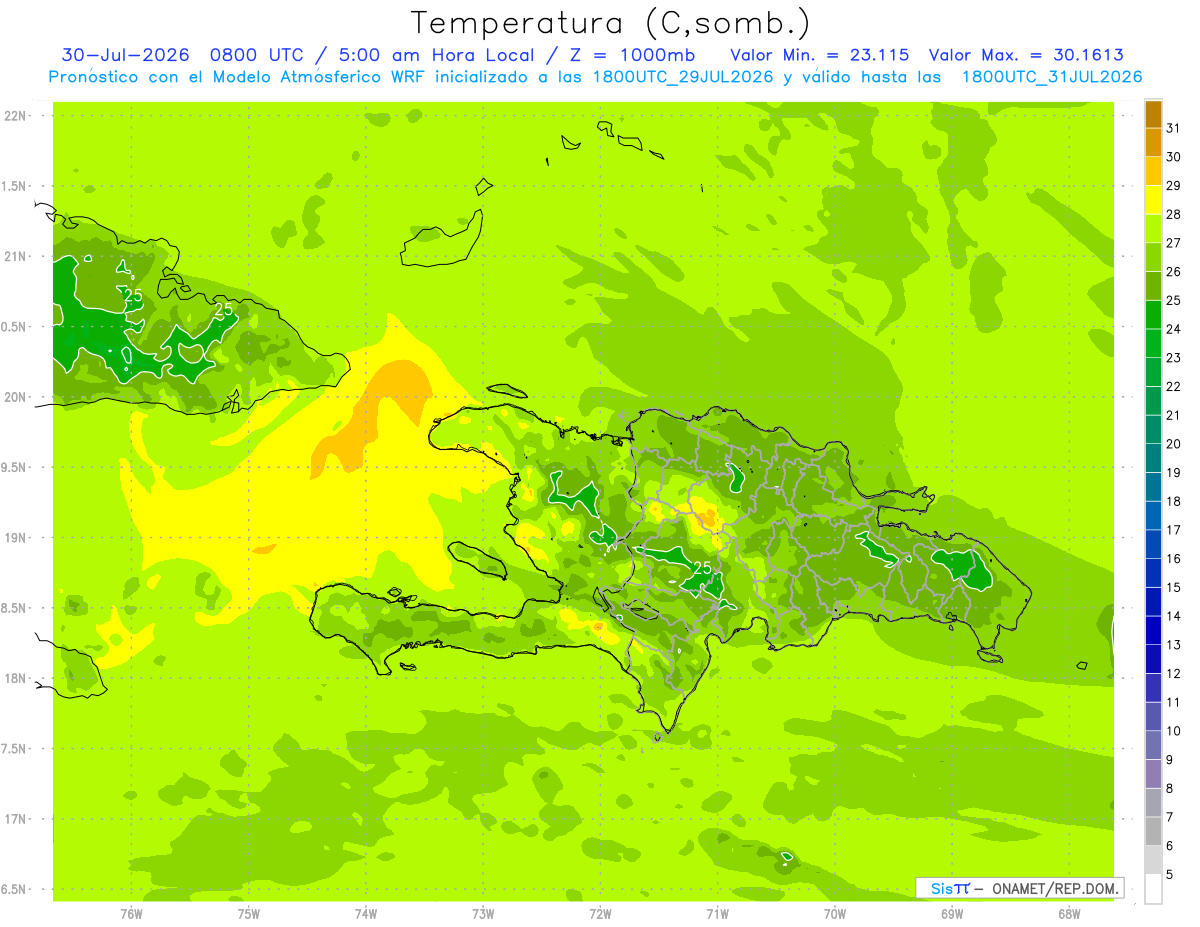The image size is (1200, 927).
Task: Select the purple legend swatch between 9 and 10
Action: tap(1153, 745)
